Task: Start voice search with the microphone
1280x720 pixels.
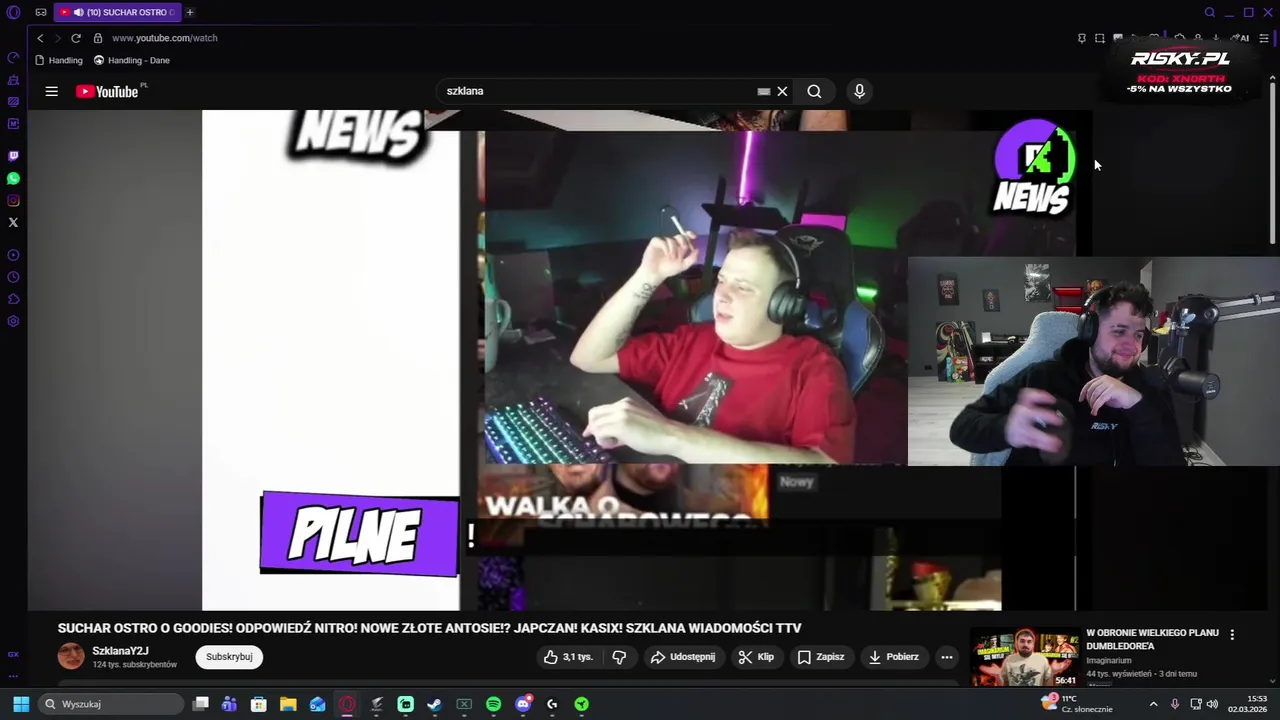Action: pos(859,91)
